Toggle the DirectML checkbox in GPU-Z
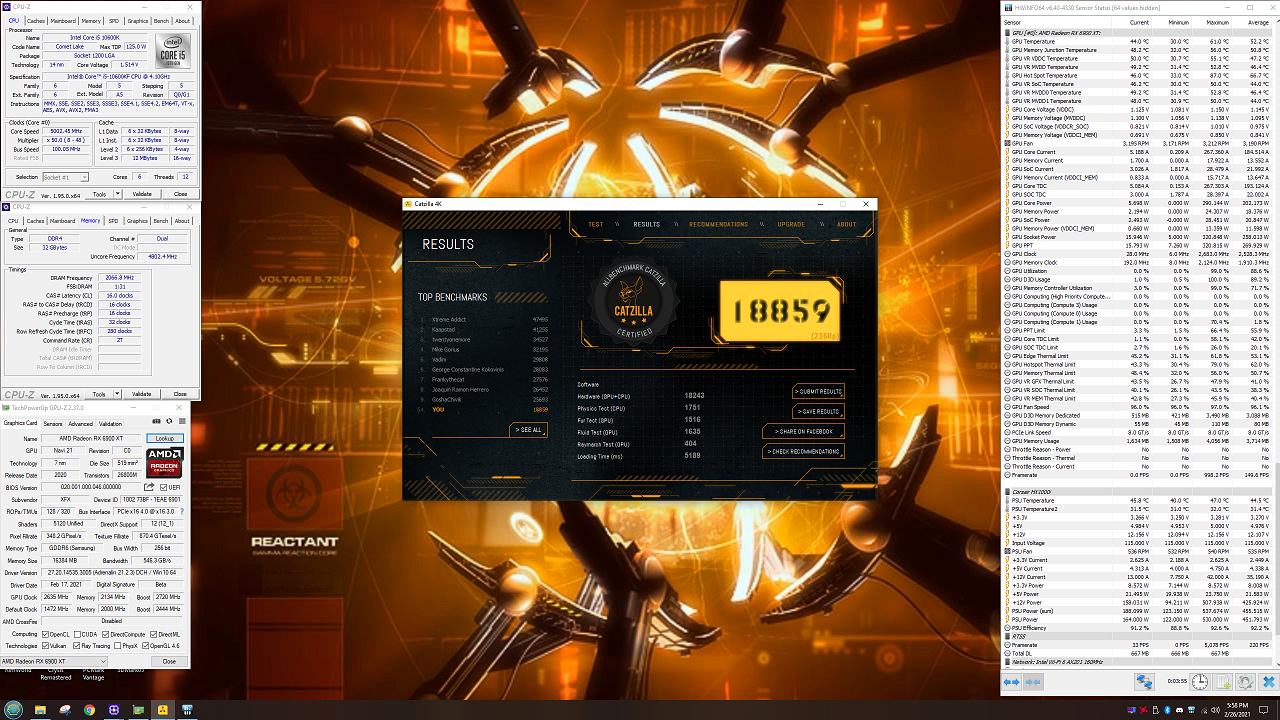 (x=153, y=634)
